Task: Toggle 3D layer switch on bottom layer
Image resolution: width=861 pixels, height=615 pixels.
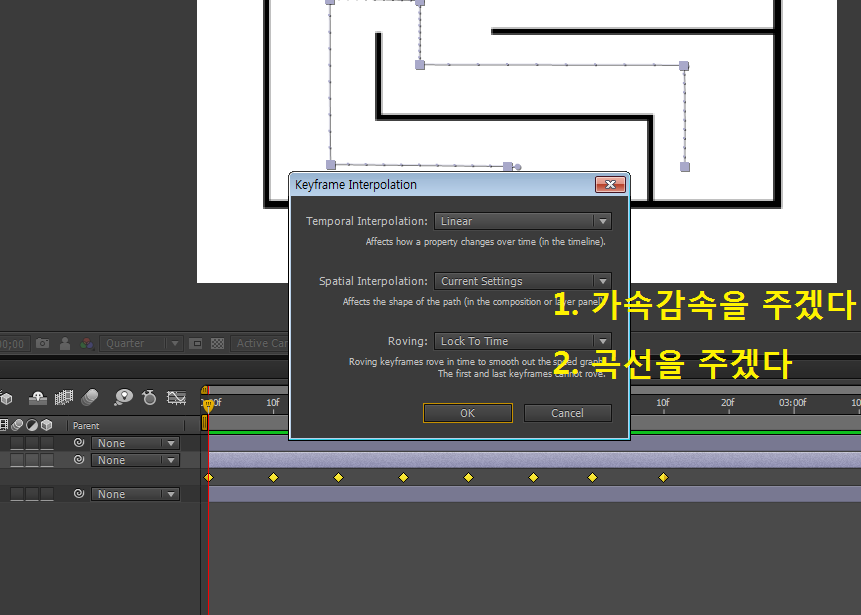Action: pos(47,494)
